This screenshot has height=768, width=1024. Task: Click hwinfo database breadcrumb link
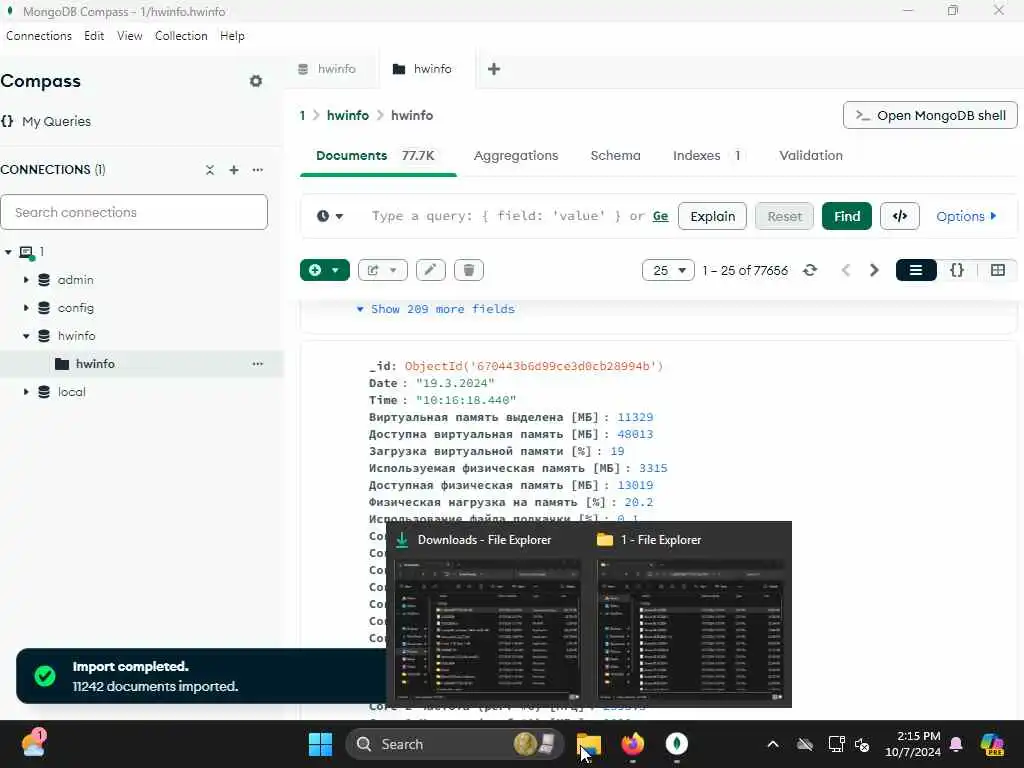(x=347, y=116)
